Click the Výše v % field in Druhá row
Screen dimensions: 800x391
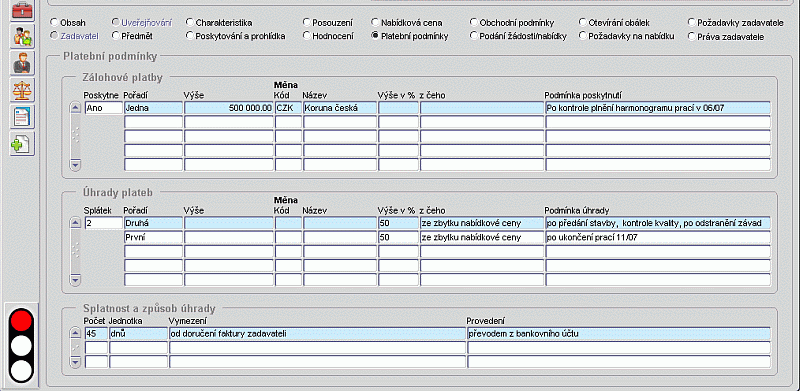(398, 223)
